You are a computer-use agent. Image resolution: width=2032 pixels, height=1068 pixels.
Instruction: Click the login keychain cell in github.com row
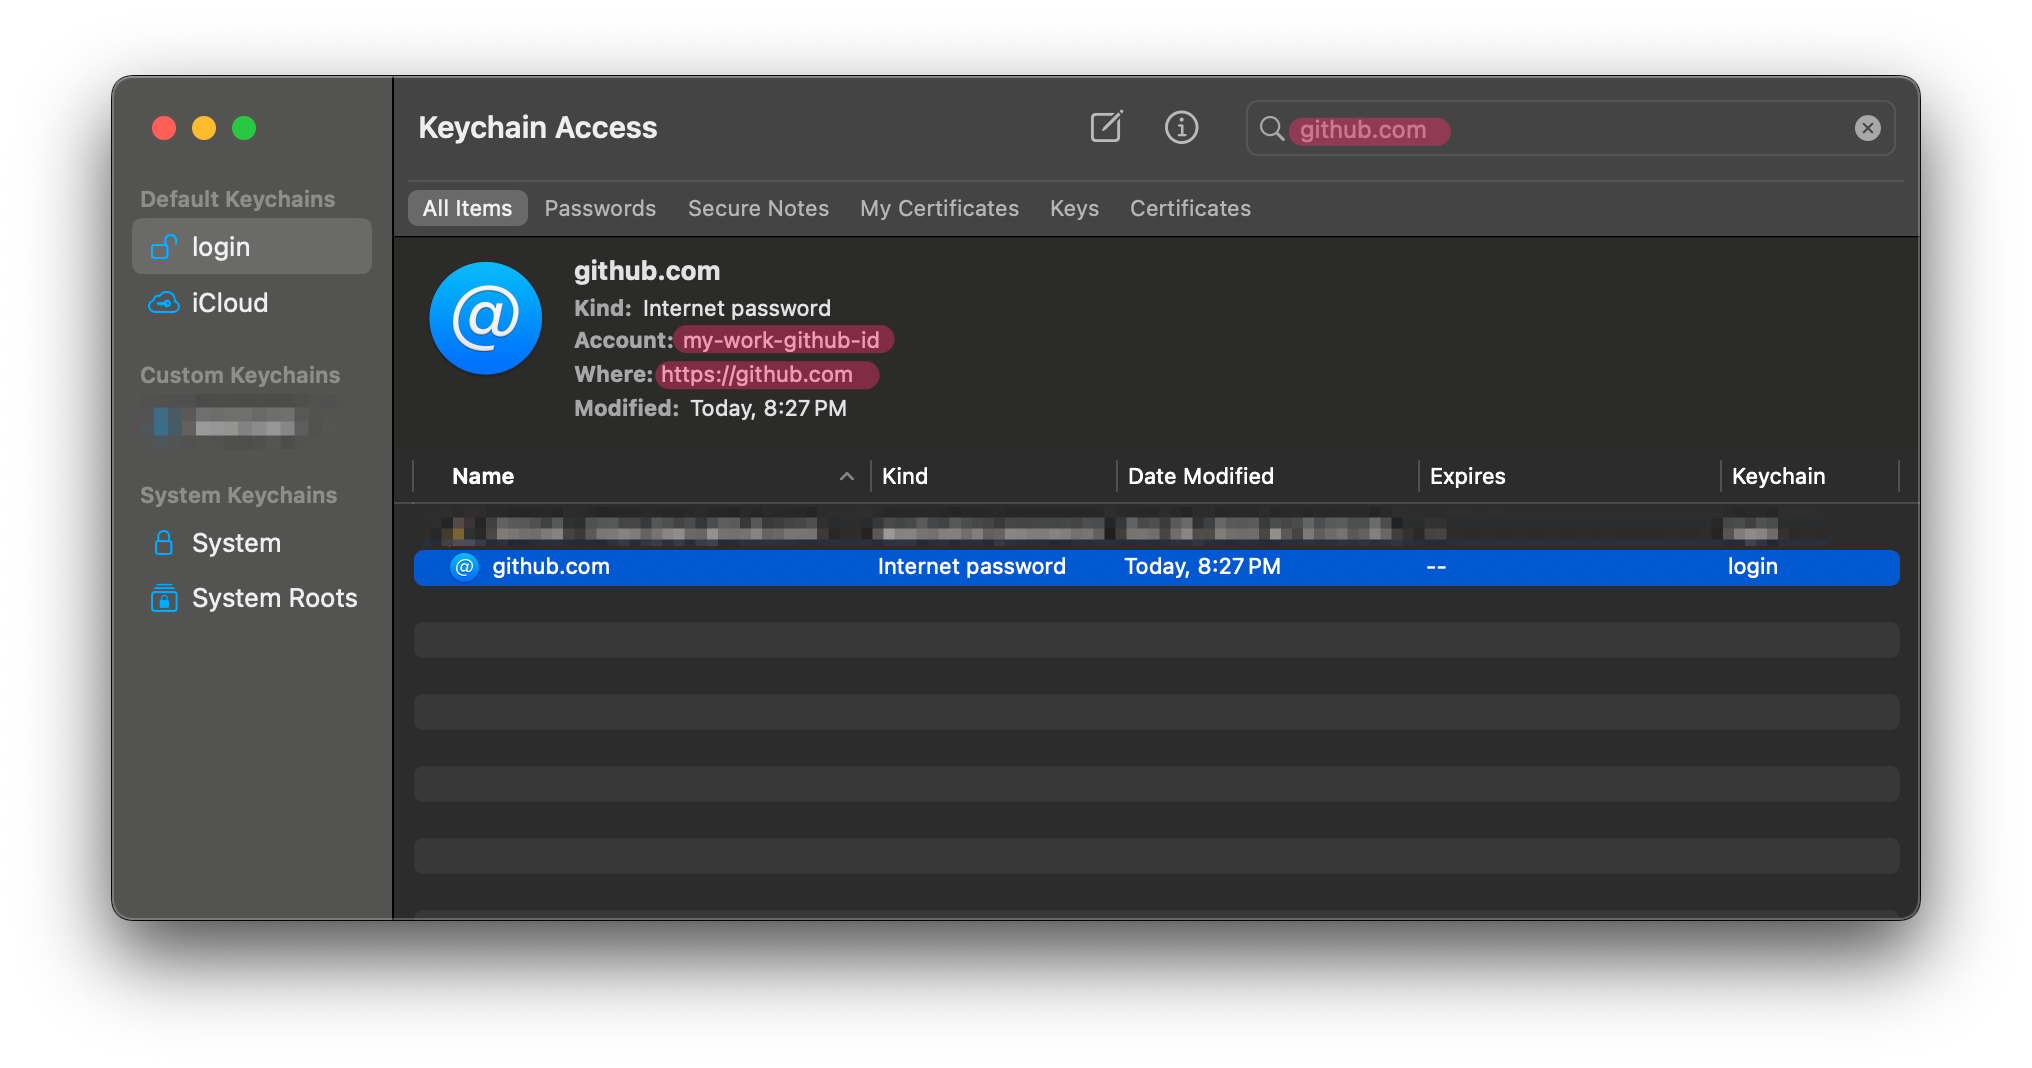point(1752,567)
